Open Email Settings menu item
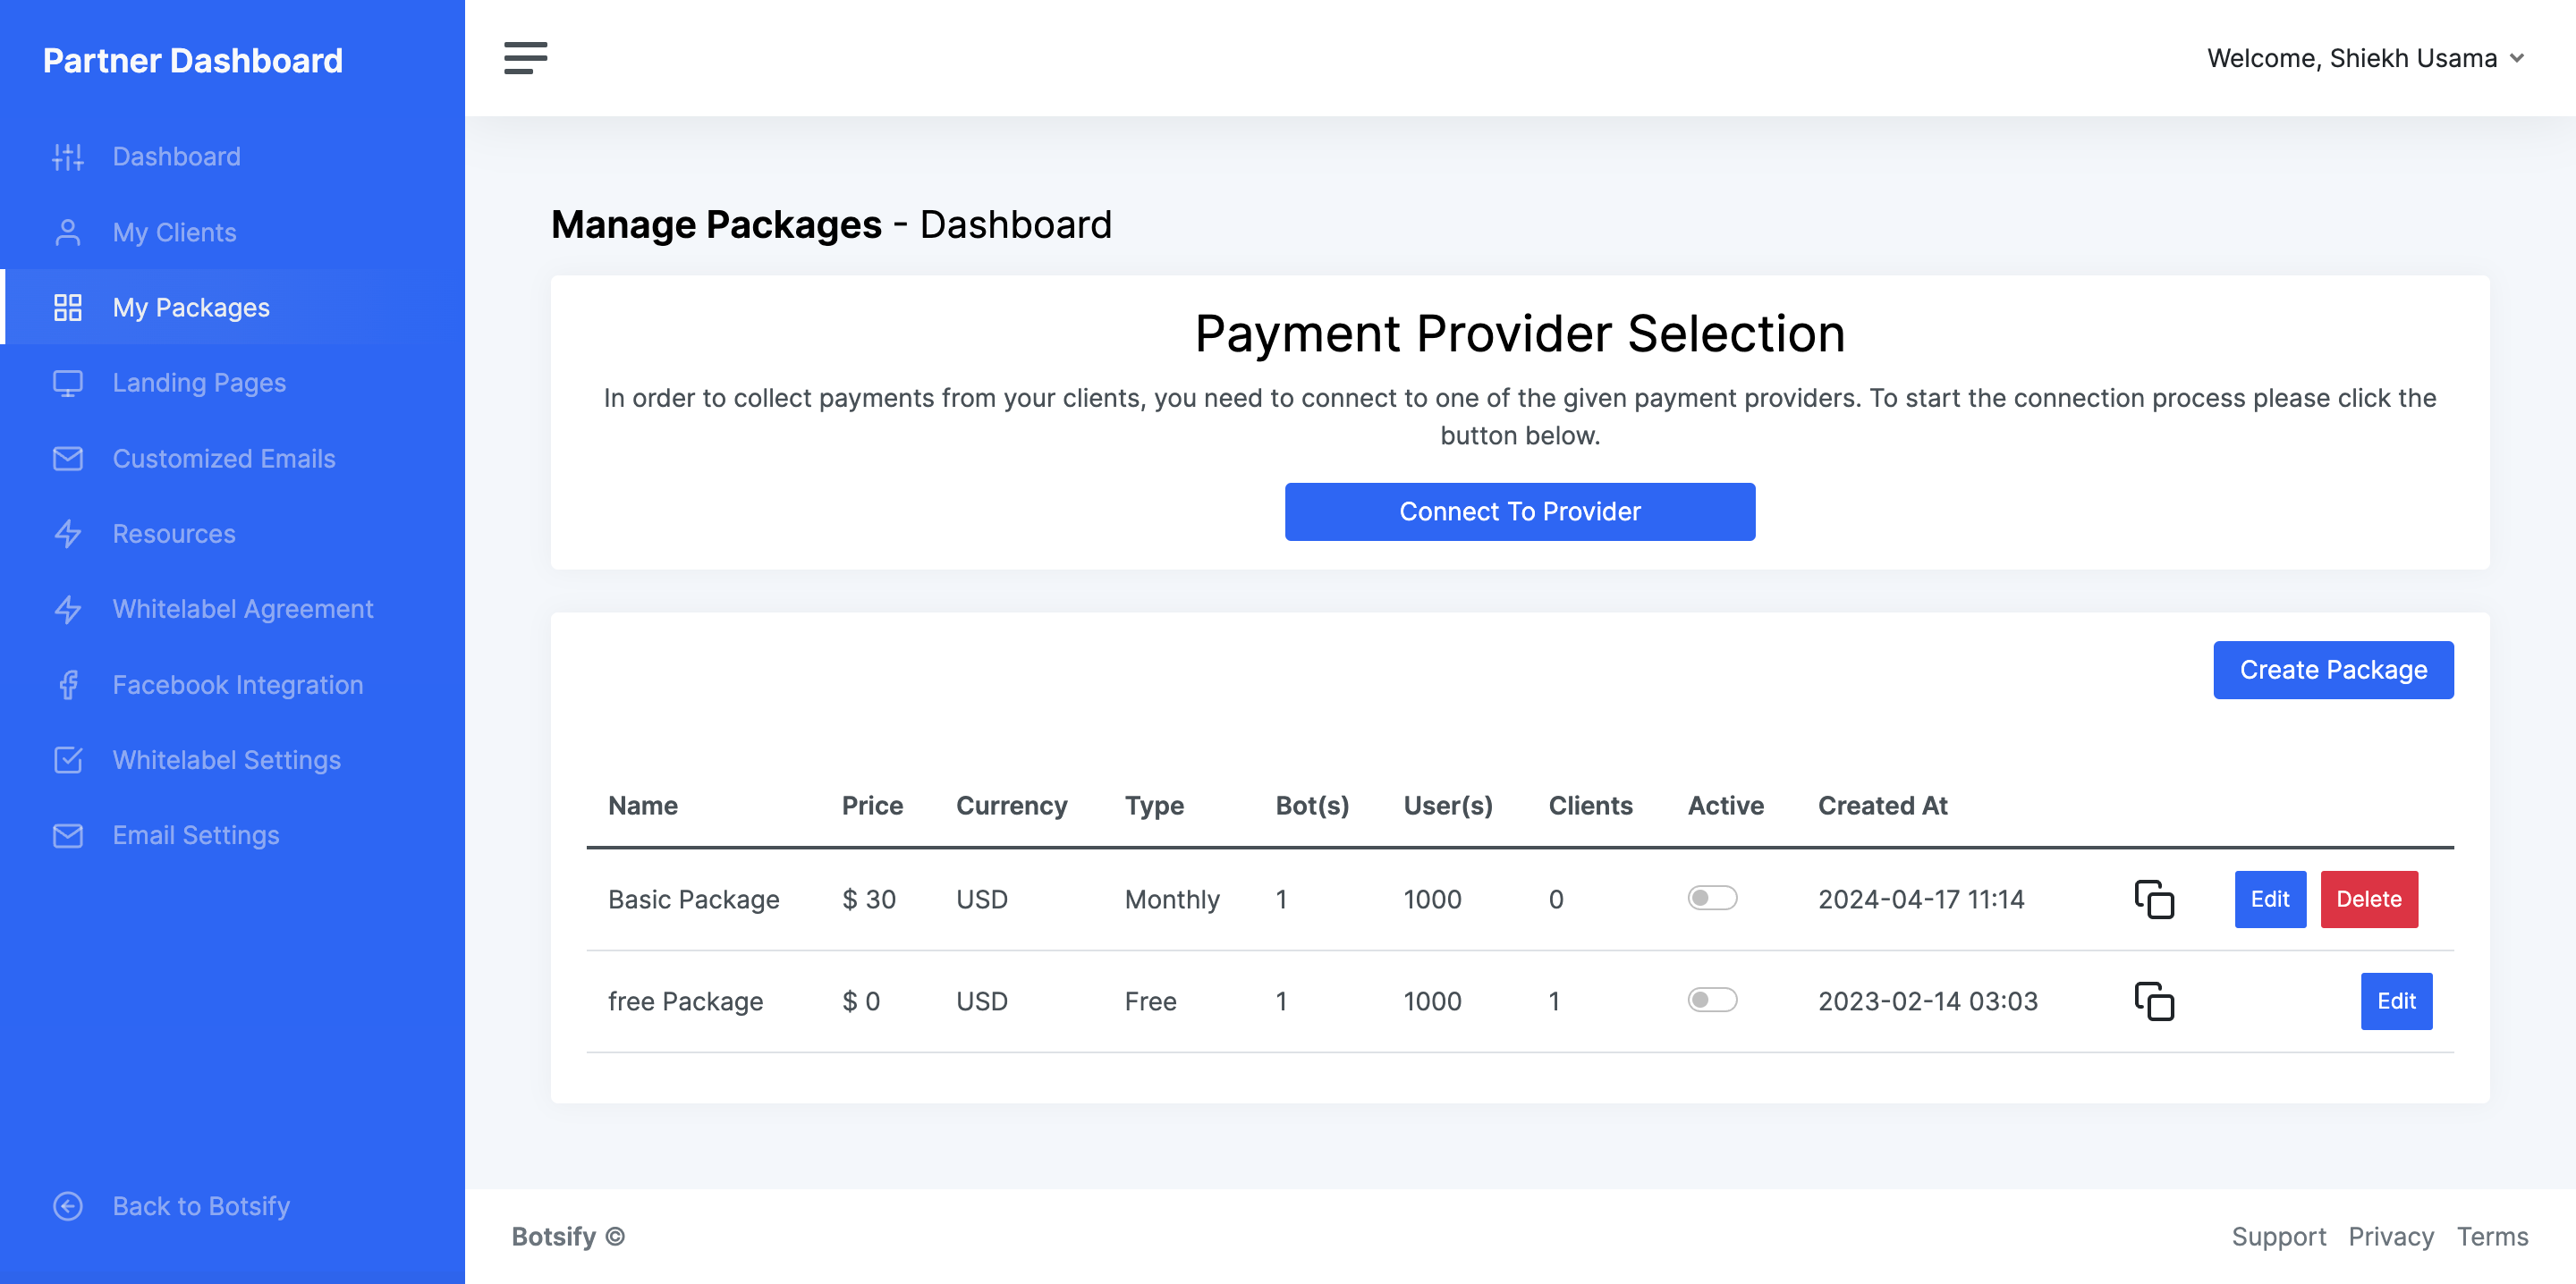 232,835
